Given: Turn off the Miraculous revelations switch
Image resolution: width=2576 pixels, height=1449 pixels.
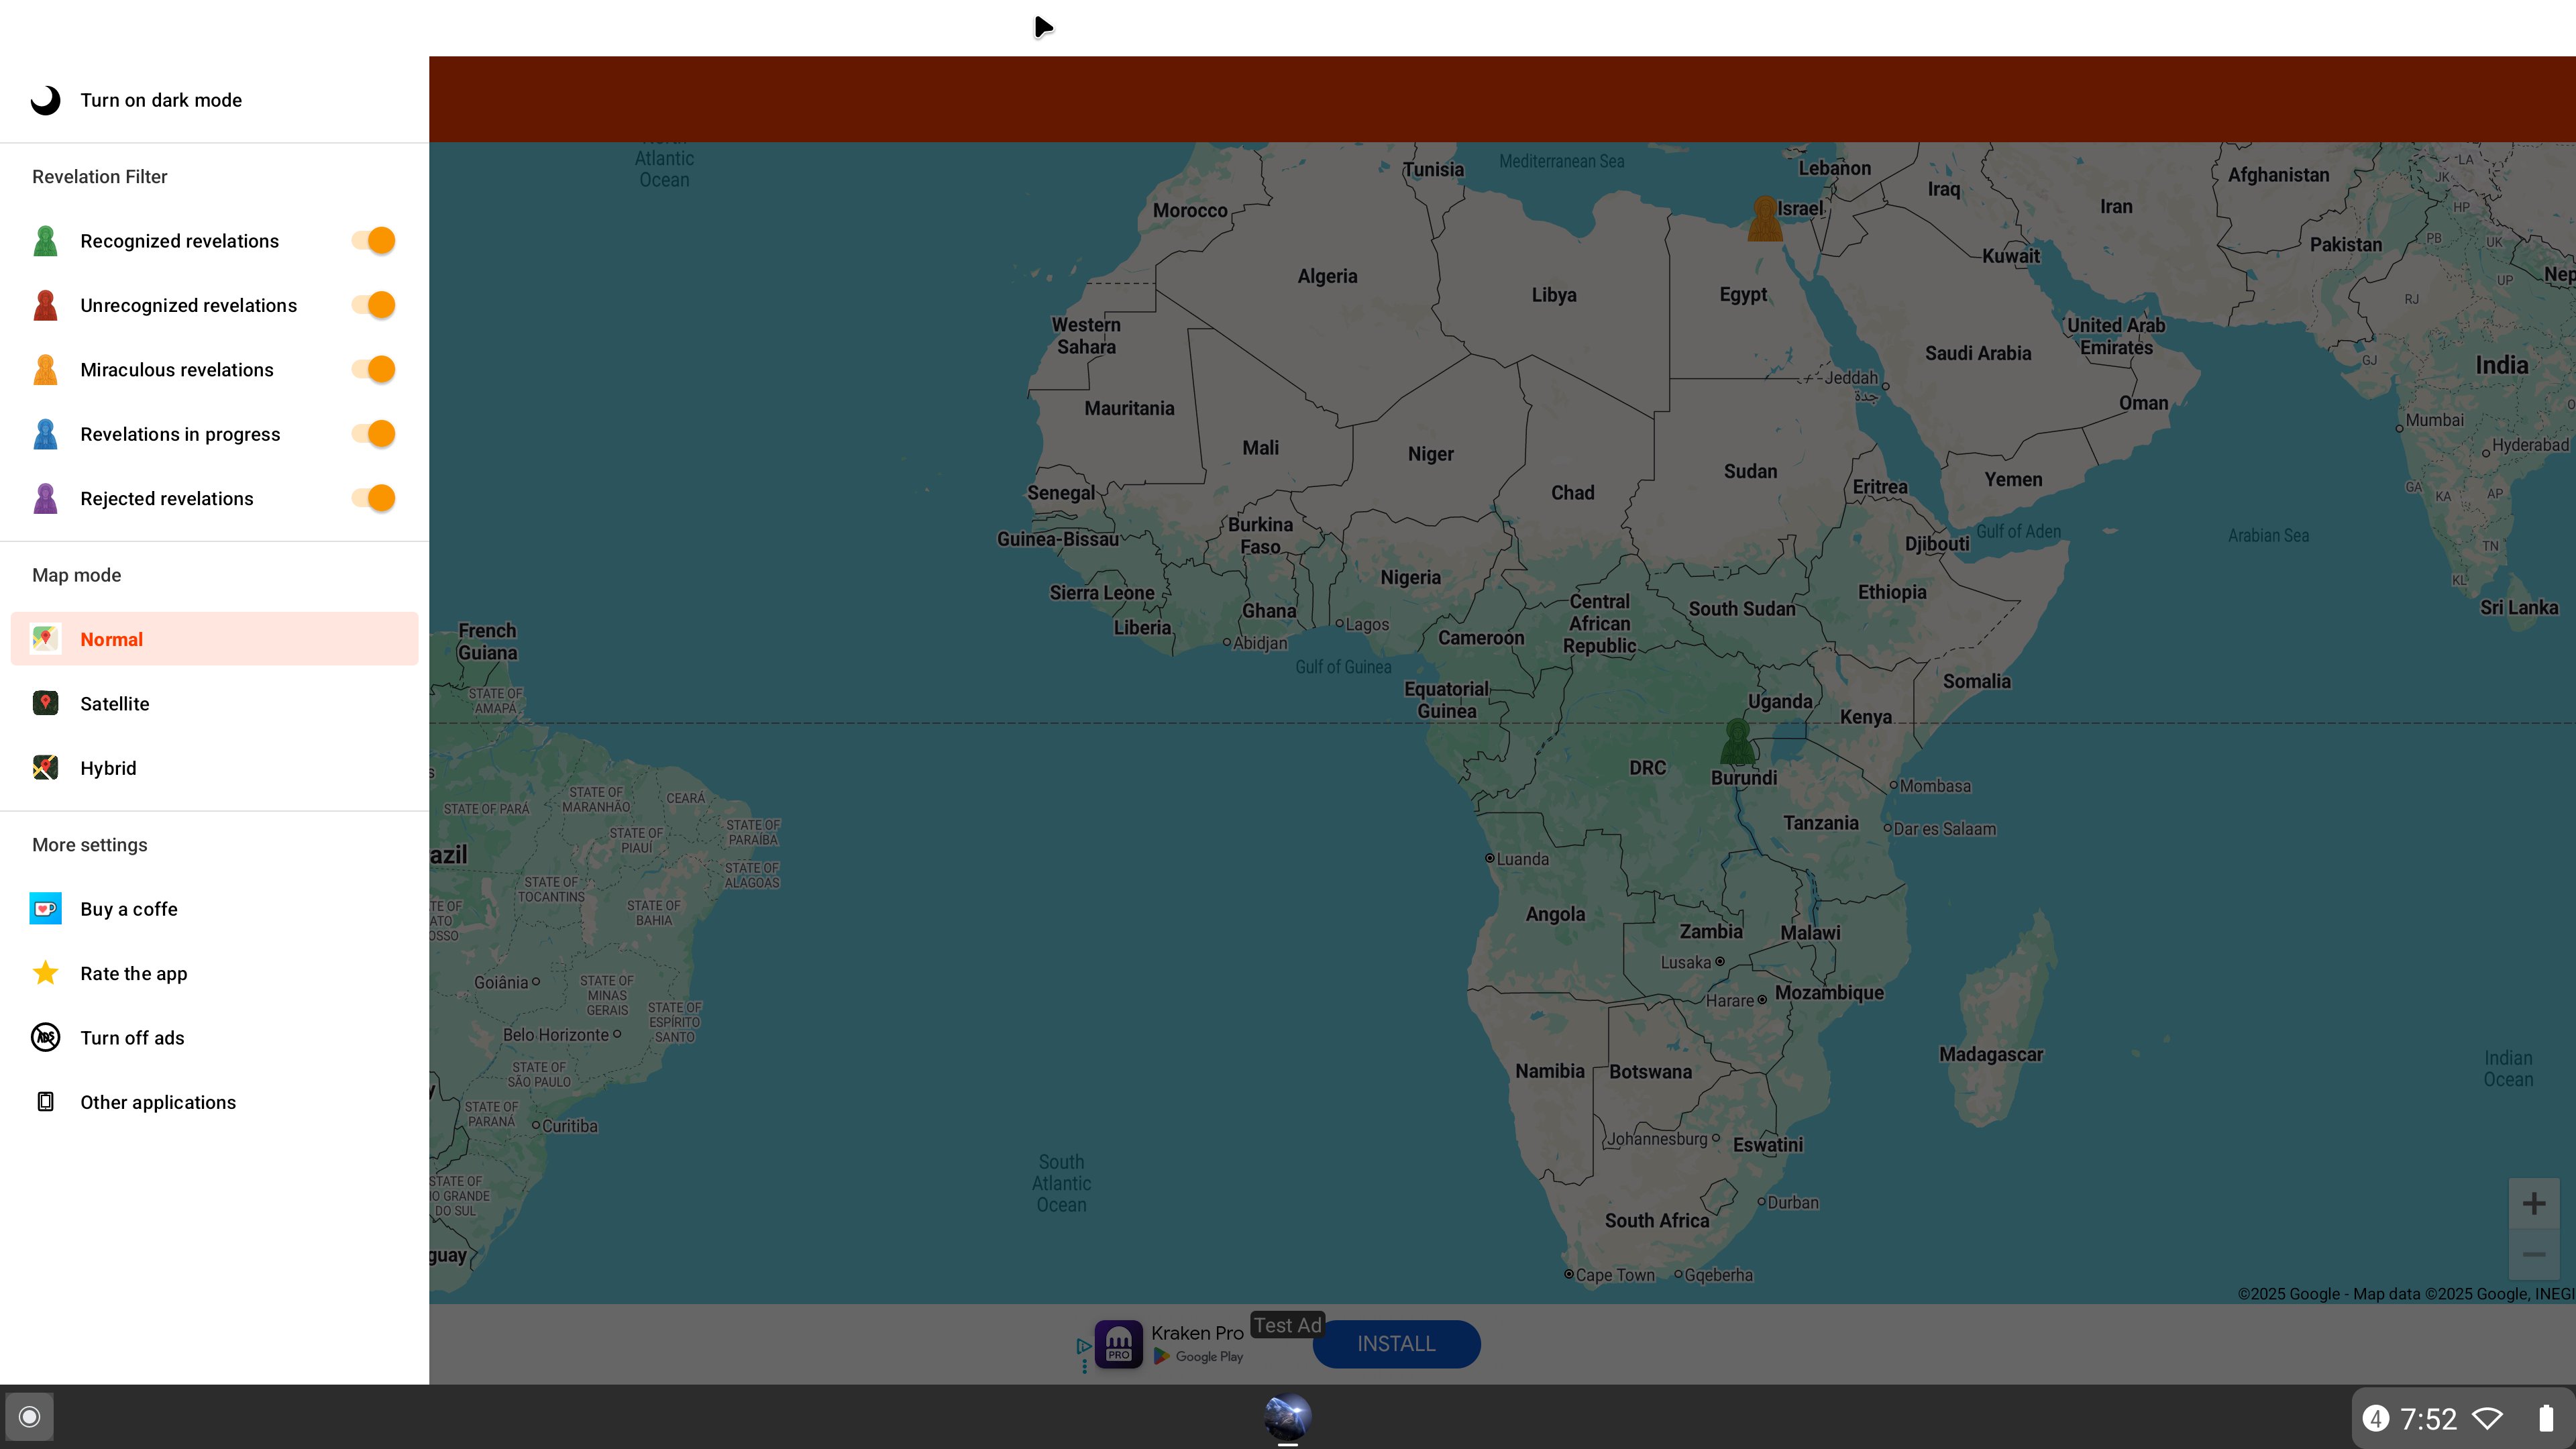Looking at the screenshot, I should click(374, 370).
